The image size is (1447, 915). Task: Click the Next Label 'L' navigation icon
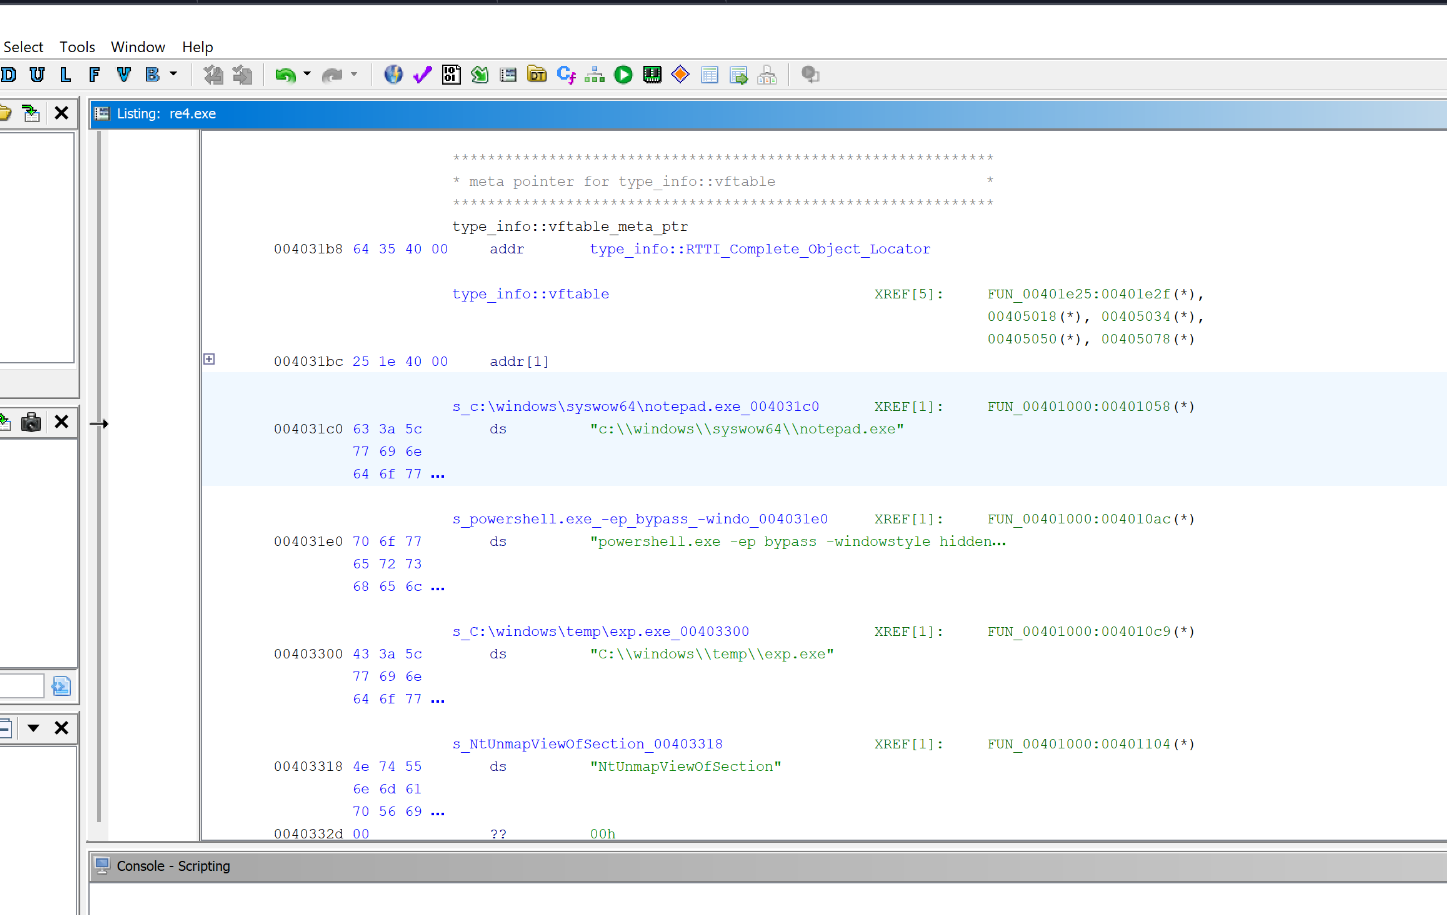(66, 74)
